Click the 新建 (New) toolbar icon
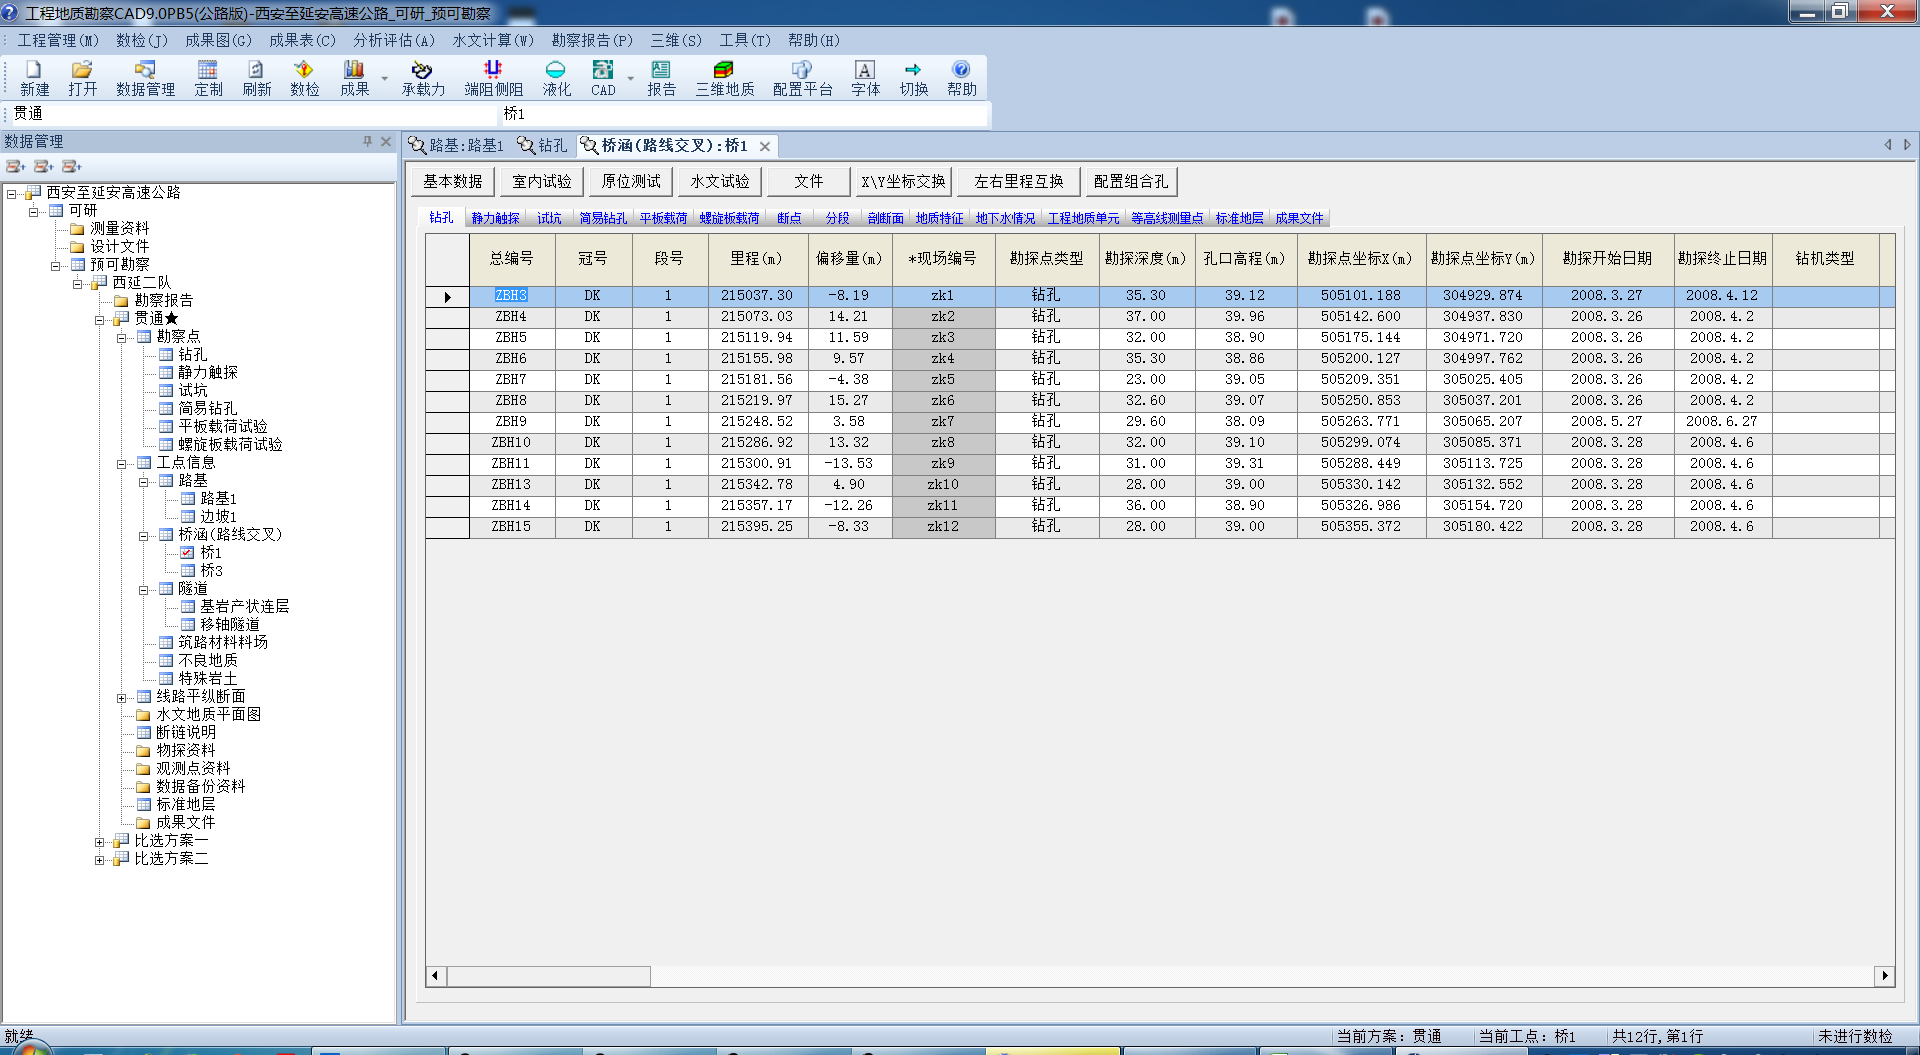This screenshot has height=1055, width=1920. click(x=34, y=78)
